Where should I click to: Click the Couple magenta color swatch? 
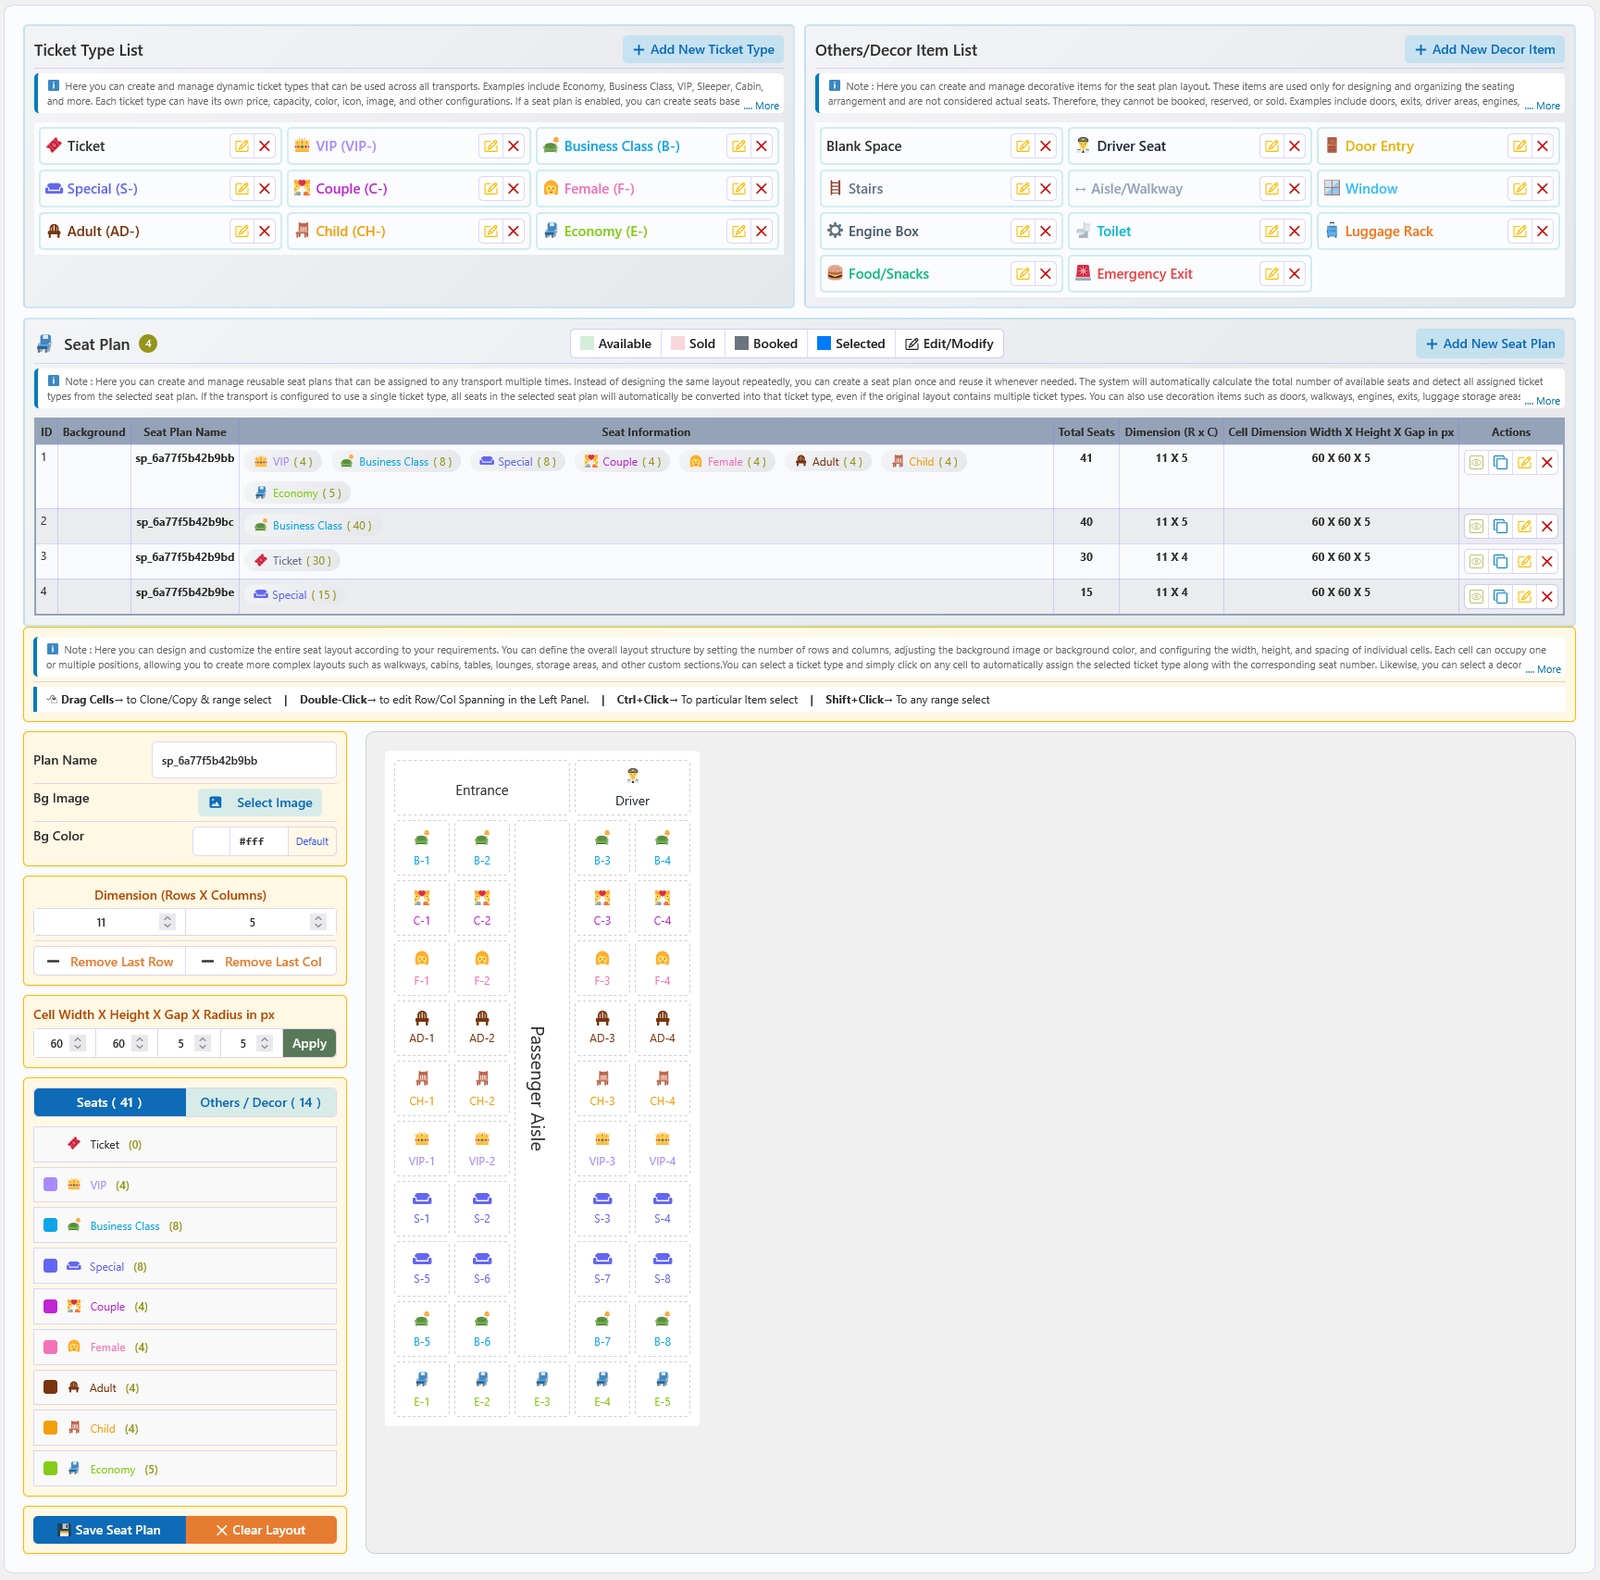click(x=51, y=1306)
